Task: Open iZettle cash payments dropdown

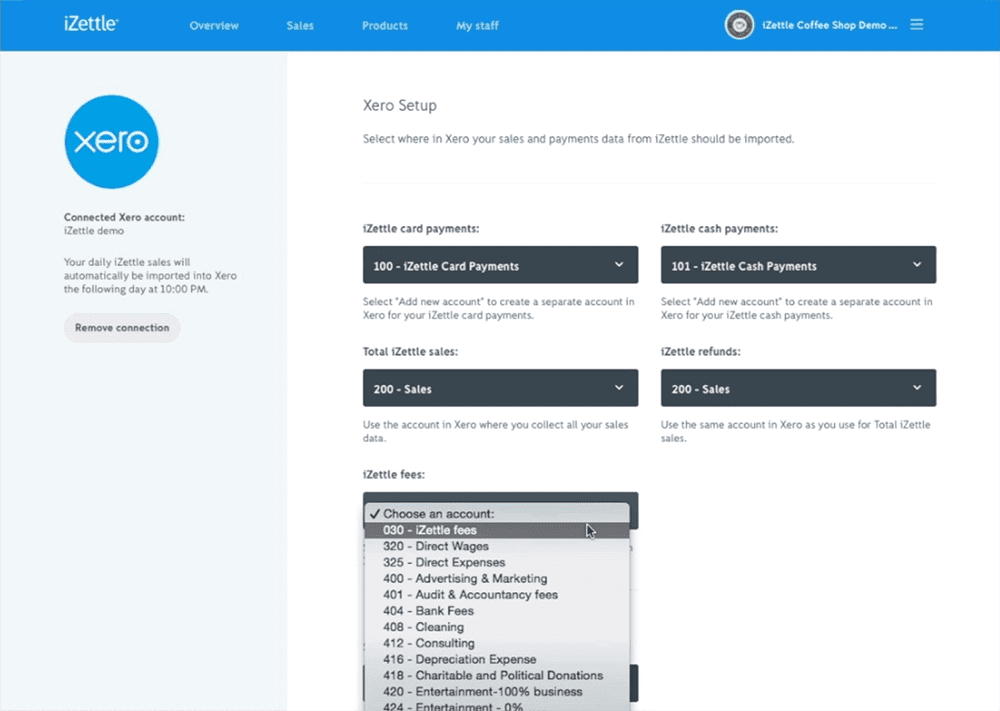Action: (798, 265)
